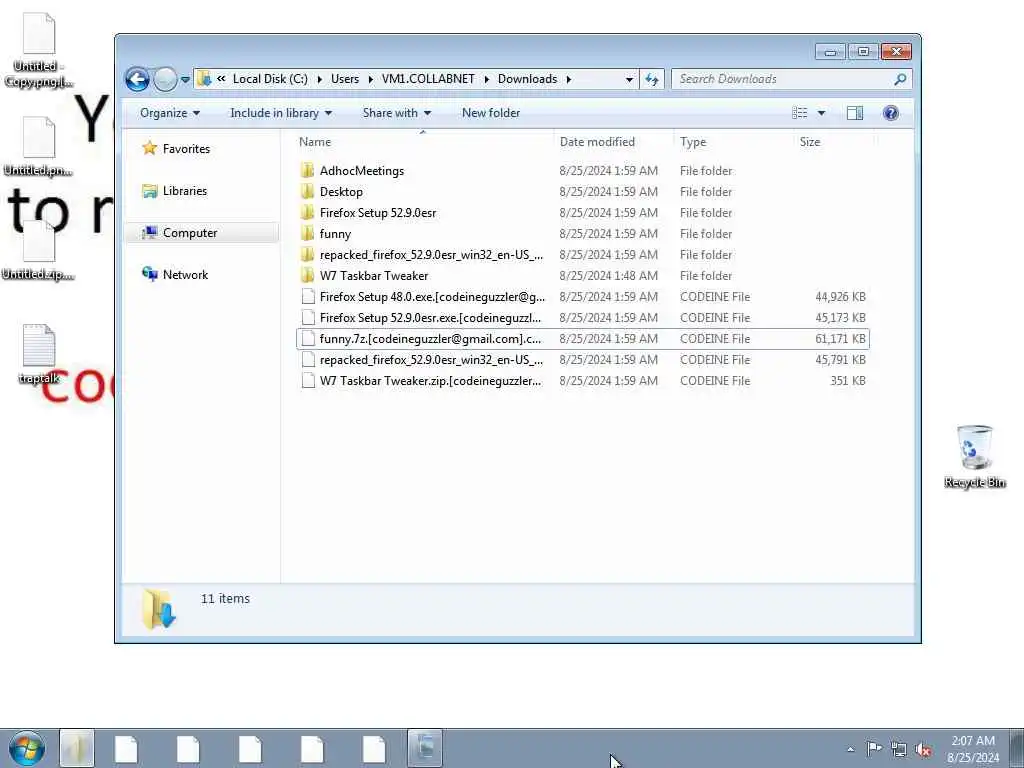Select the funny folder icon
This screenshot has width=1024, height=768.
[x=308, y=233]
